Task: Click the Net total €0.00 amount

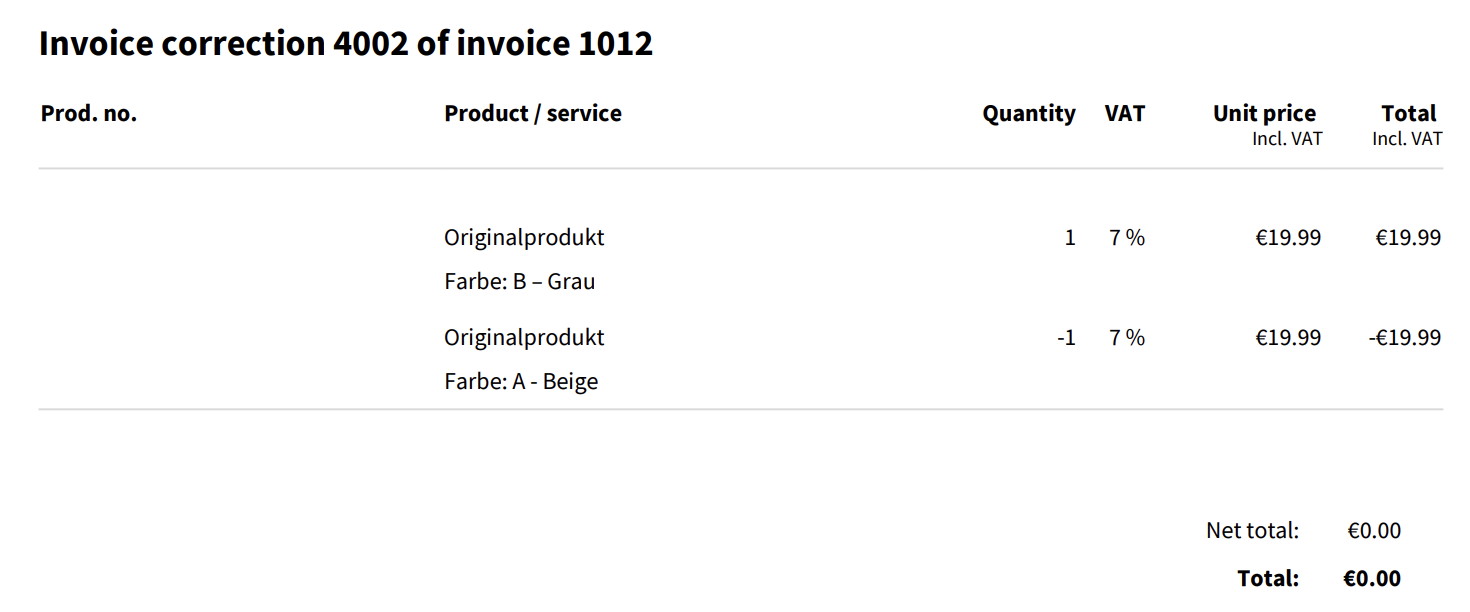Action: point(1374,531)
